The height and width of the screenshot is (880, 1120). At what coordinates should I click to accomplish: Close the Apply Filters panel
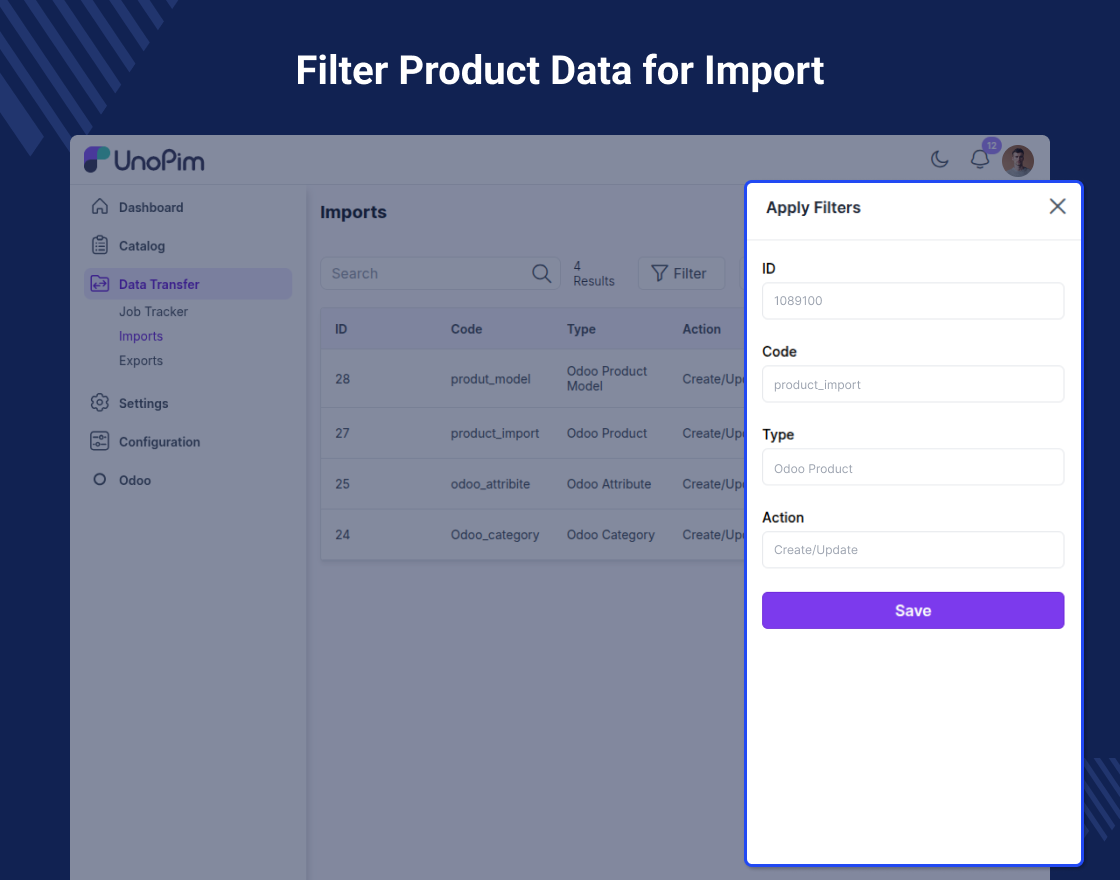point(1057,206)
